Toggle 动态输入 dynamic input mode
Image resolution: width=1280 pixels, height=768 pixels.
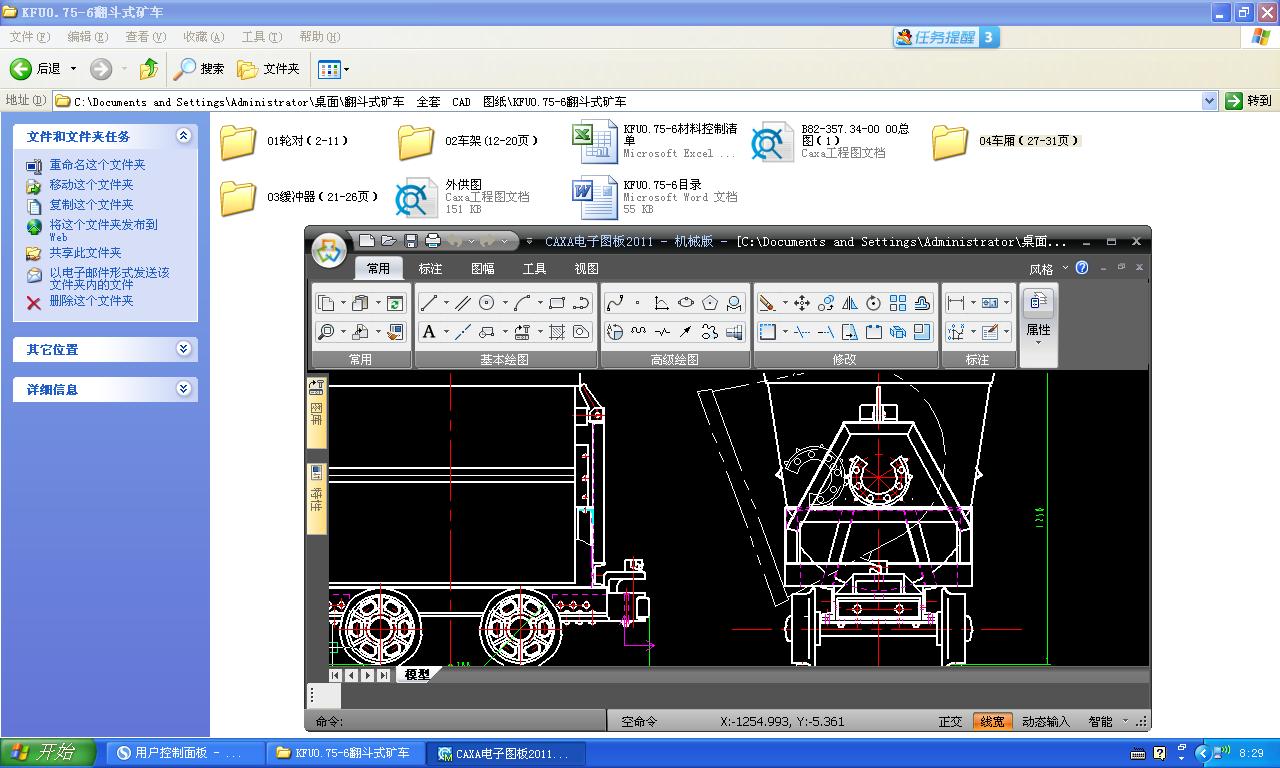(1046, 721)
